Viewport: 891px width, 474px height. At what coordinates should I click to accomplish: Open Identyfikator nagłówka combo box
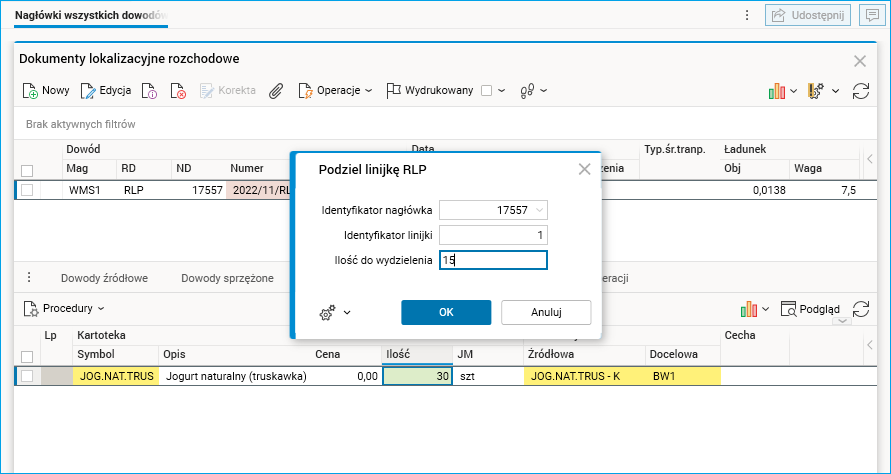pyautogui.click(x=493, y=210)
